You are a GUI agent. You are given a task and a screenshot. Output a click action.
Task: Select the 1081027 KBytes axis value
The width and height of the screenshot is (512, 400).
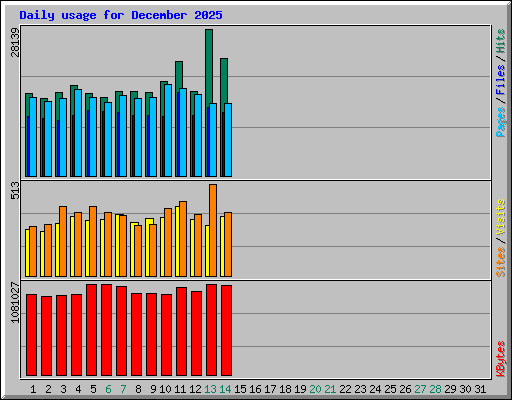[15, 302]
